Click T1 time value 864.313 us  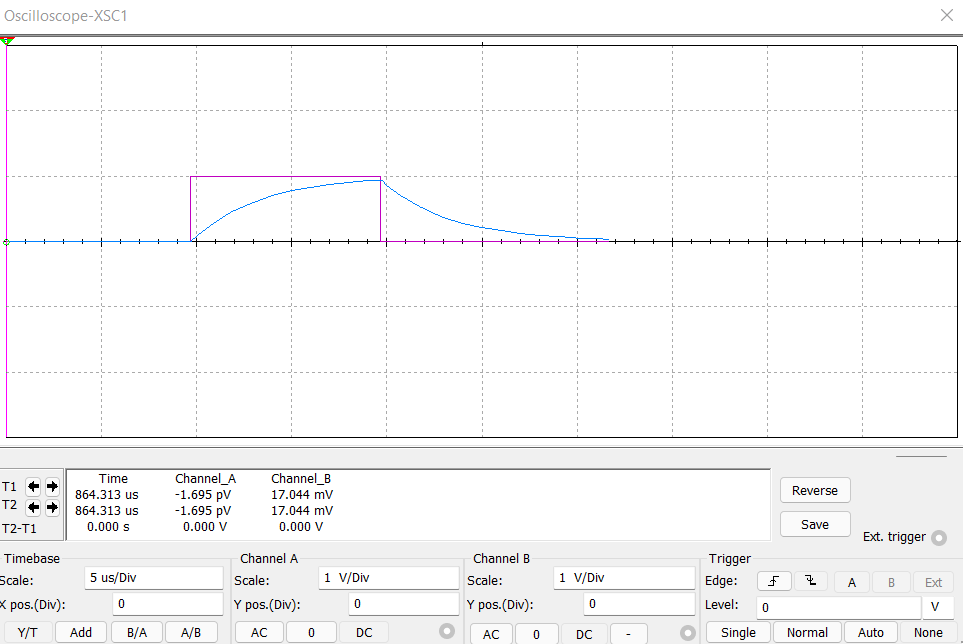107,495
